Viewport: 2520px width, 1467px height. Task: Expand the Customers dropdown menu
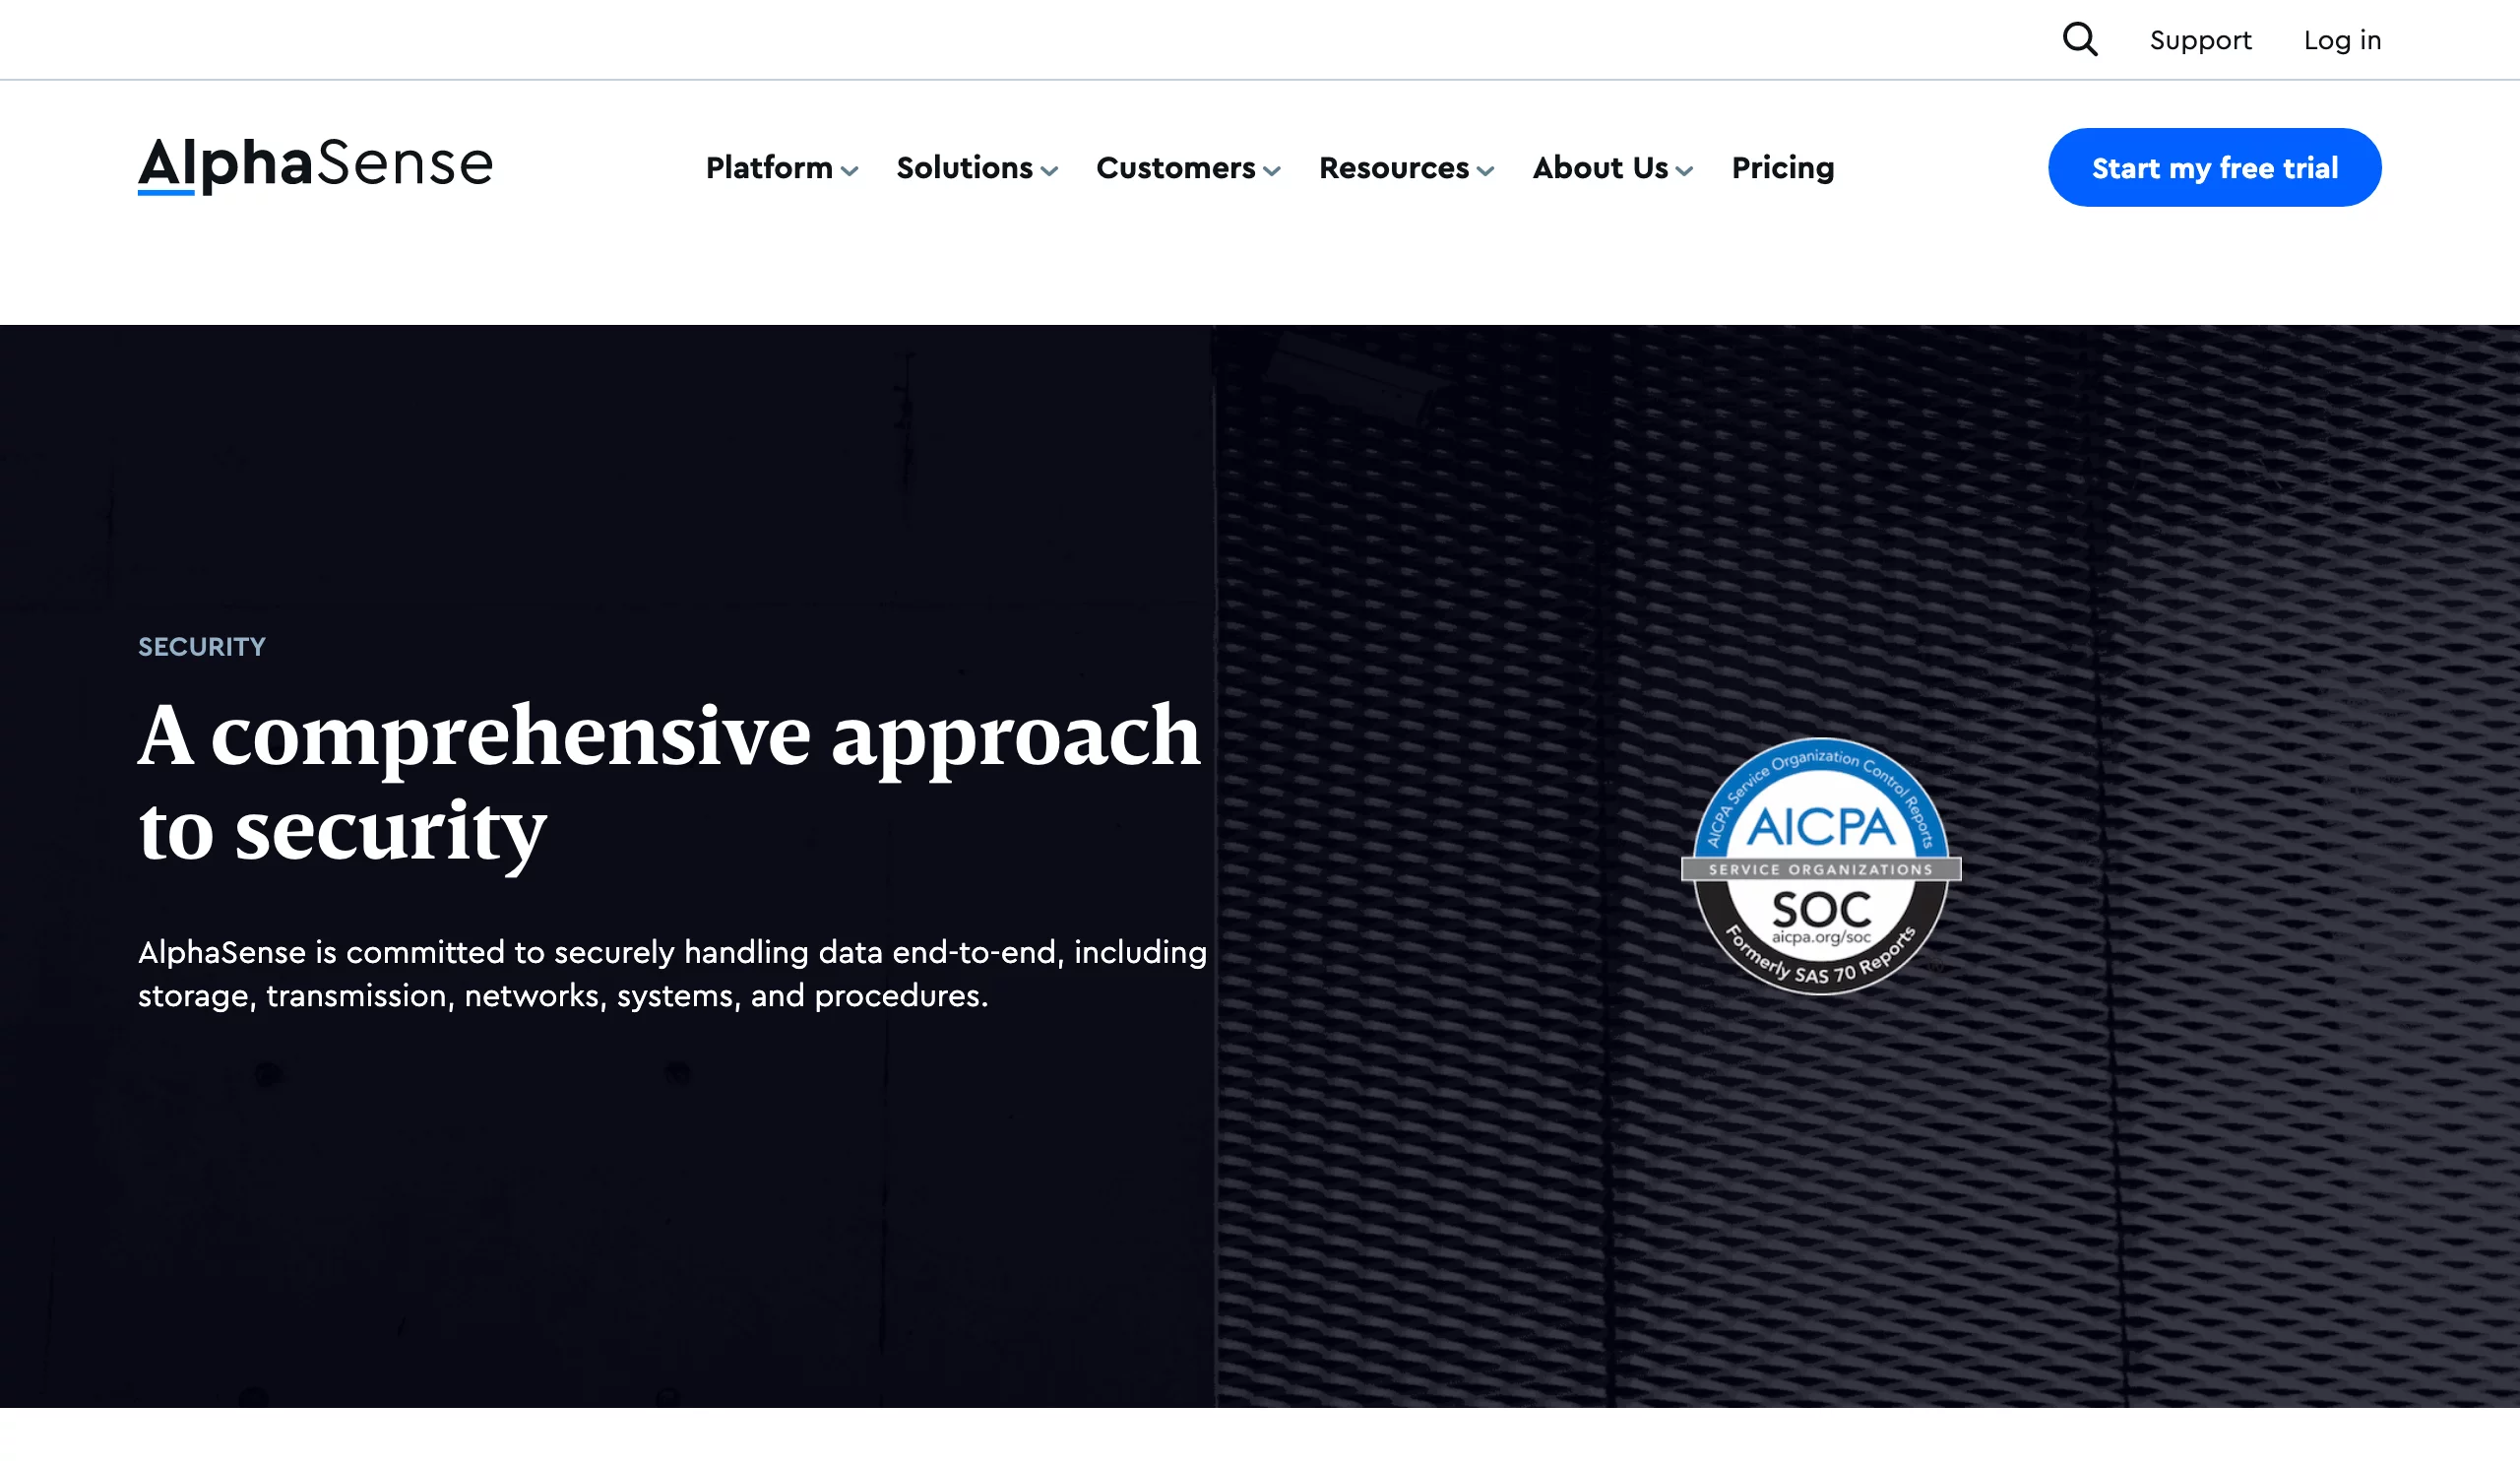pyautogui.click(x=1188, y=167)
